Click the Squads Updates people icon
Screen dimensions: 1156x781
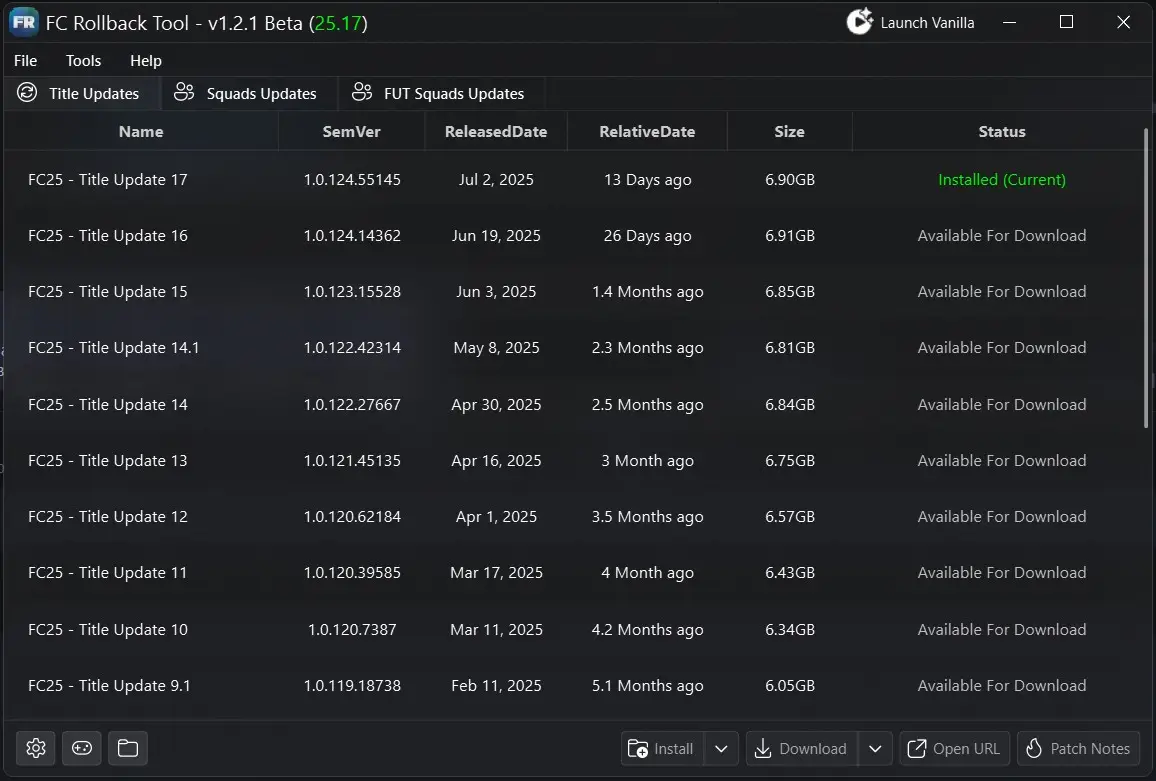click(x=184, y=92)
